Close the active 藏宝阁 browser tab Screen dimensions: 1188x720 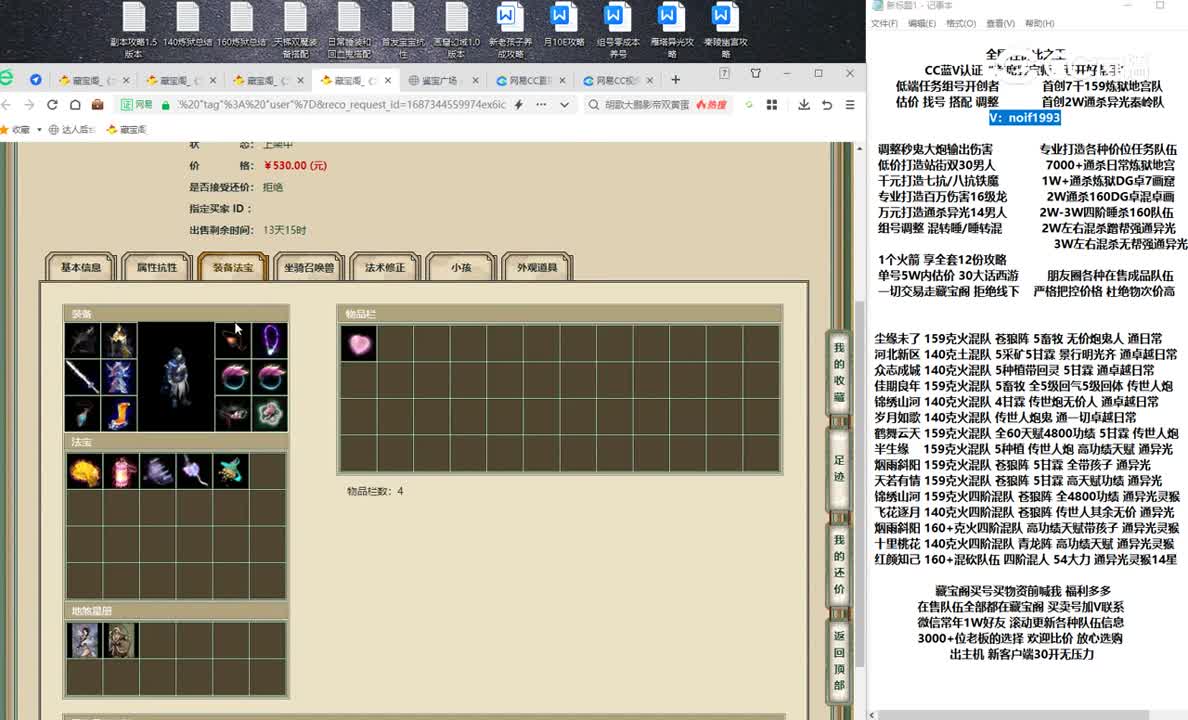(x=388, y=80)
